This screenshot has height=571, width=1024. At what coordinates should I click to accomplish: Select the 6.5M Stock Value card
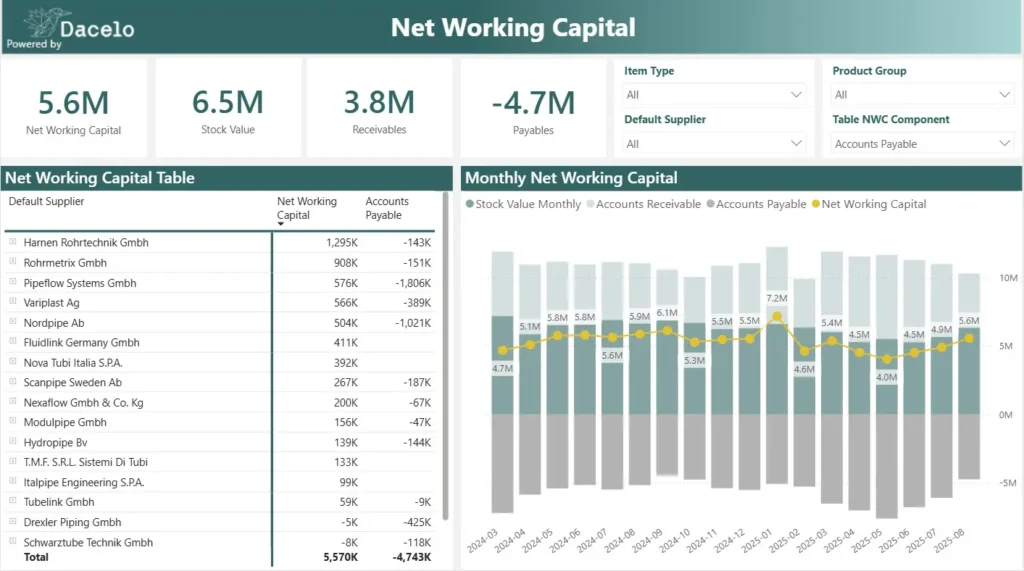coord(228,109)
